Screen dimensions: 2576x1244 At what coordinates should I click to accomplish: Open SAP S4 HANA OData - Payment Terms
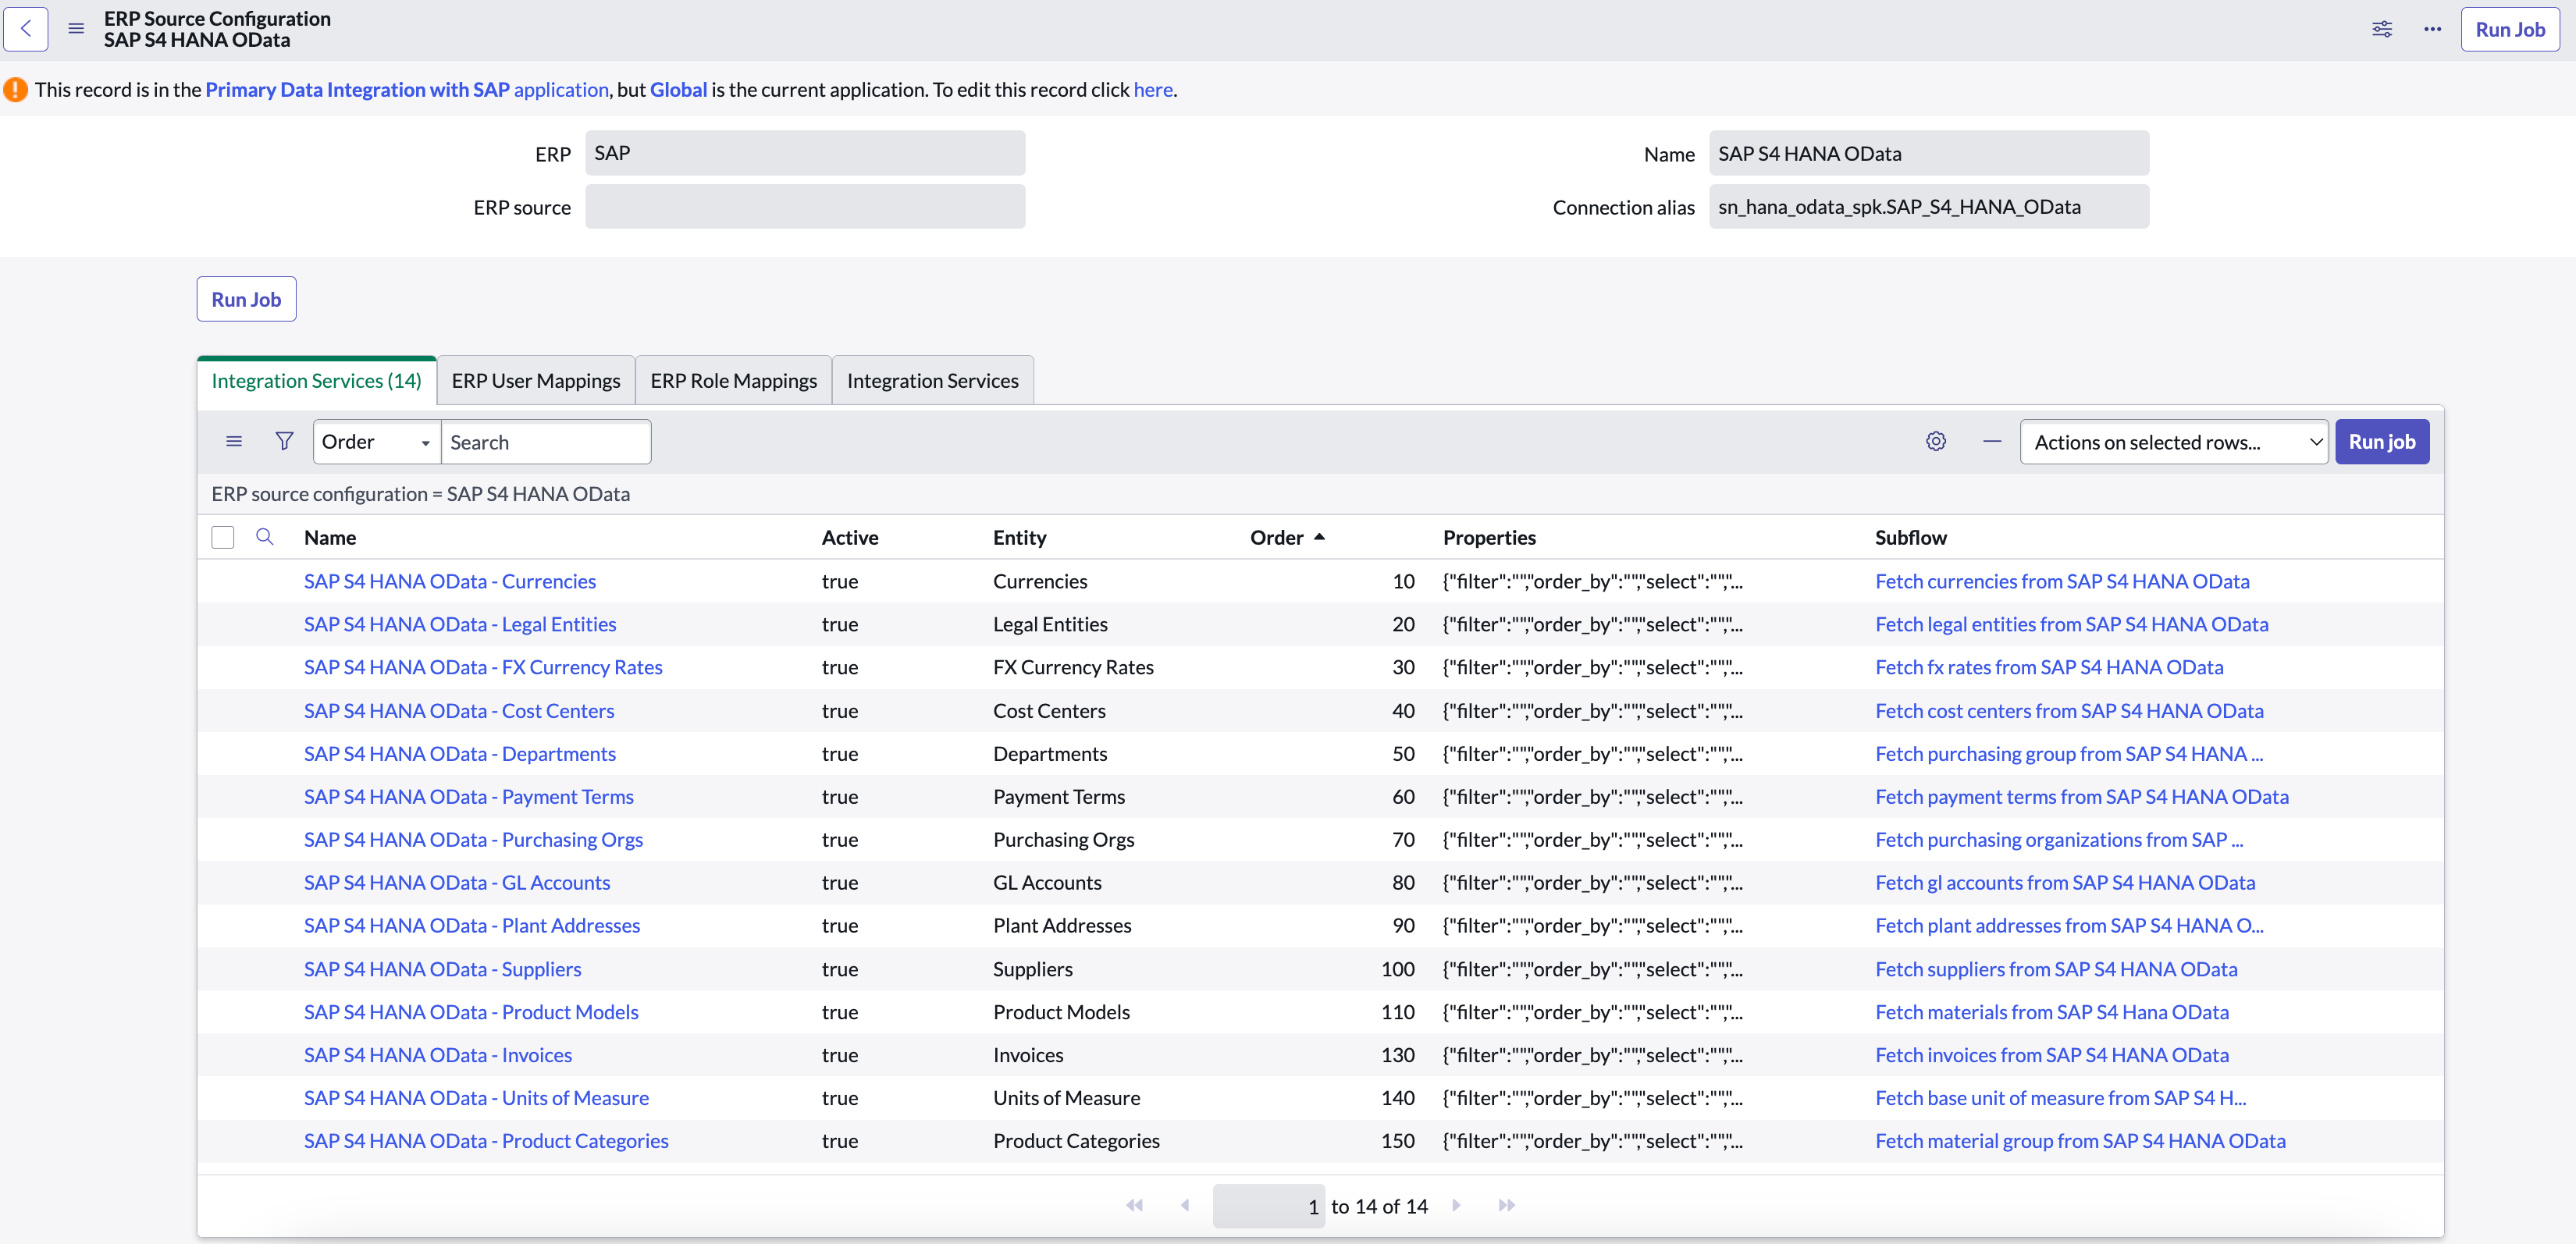tap(469, 797)
